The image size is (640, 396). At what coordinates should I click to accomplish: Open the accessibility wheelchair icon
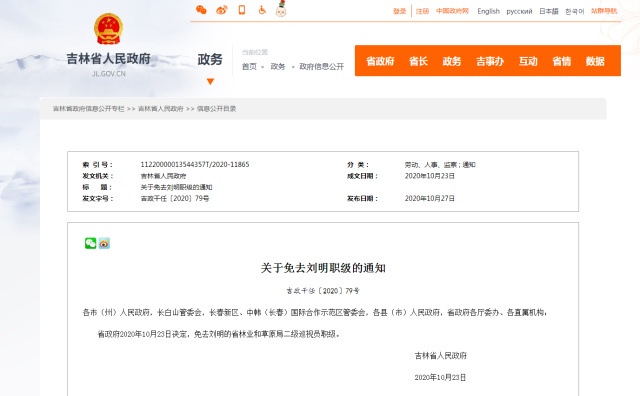(x=262, y=10)
